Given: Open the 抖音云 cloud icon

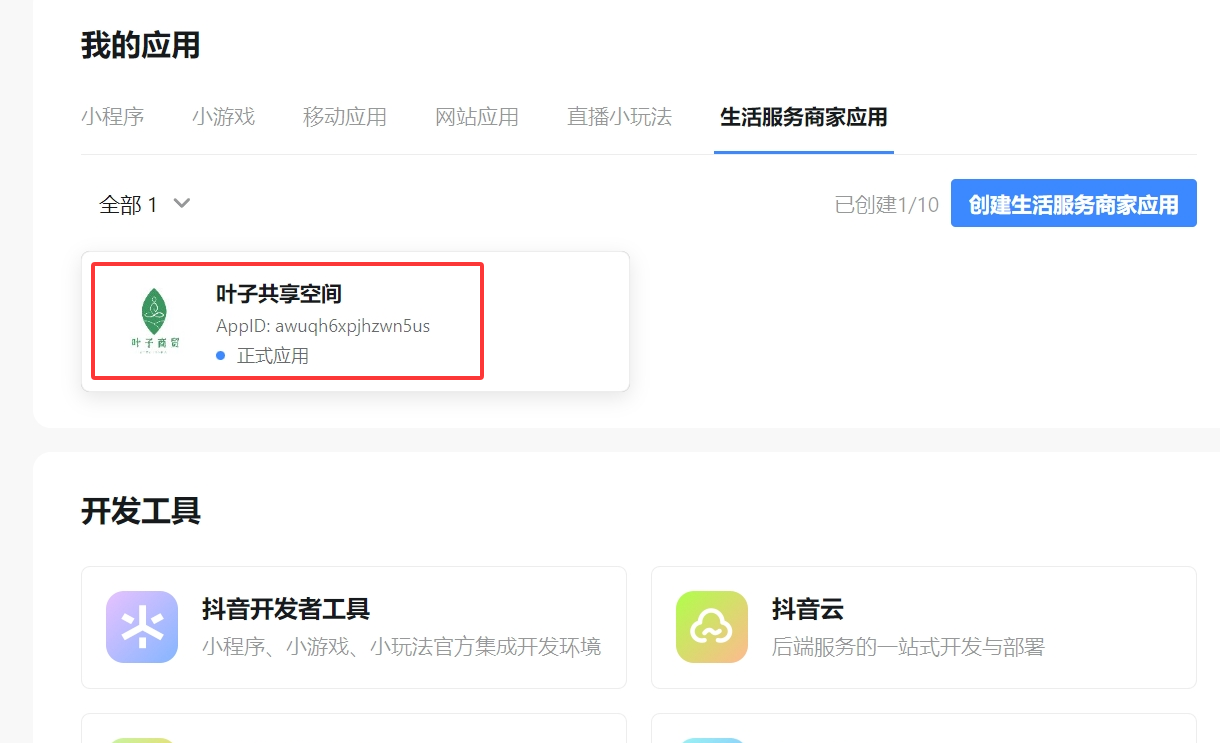Looking at the screenshot, I should (712, 627).
